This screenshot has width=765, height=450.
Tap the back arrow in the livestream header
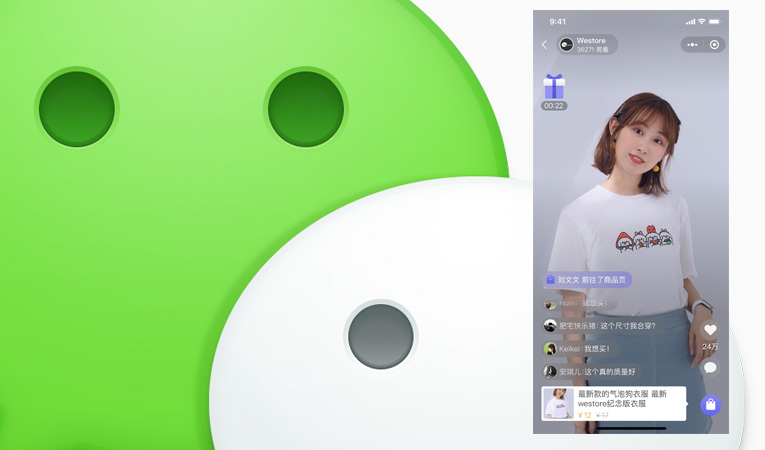tap(544, 45)
